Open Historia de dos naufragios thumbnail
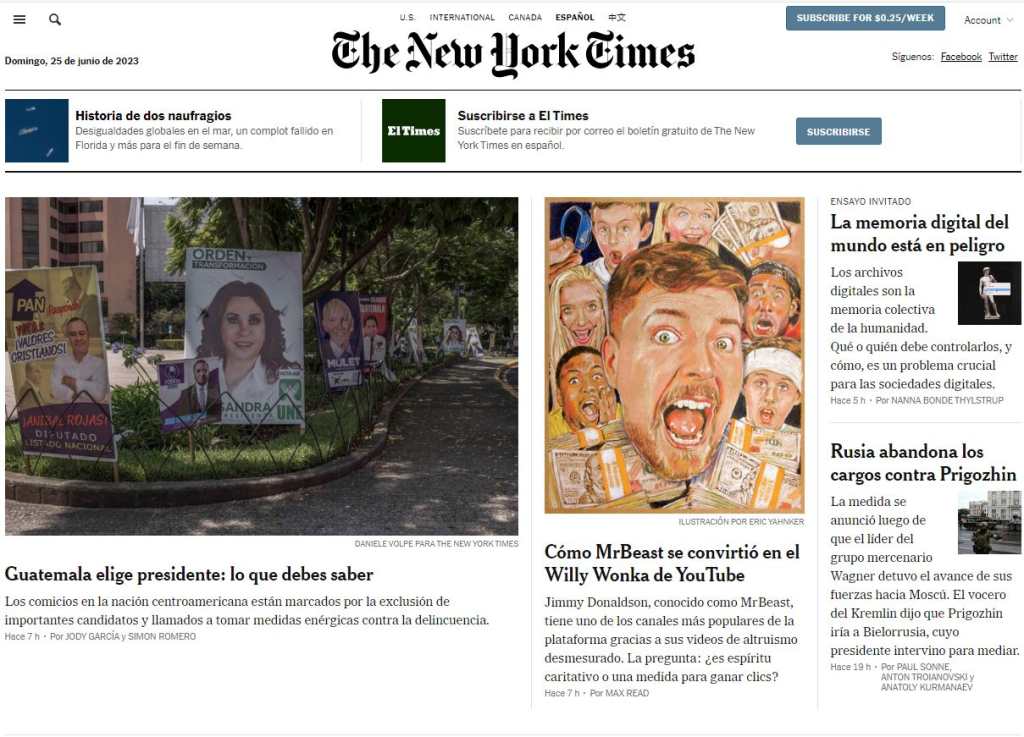The height and width of the screenshot is (737, 1024). (37, 131)
